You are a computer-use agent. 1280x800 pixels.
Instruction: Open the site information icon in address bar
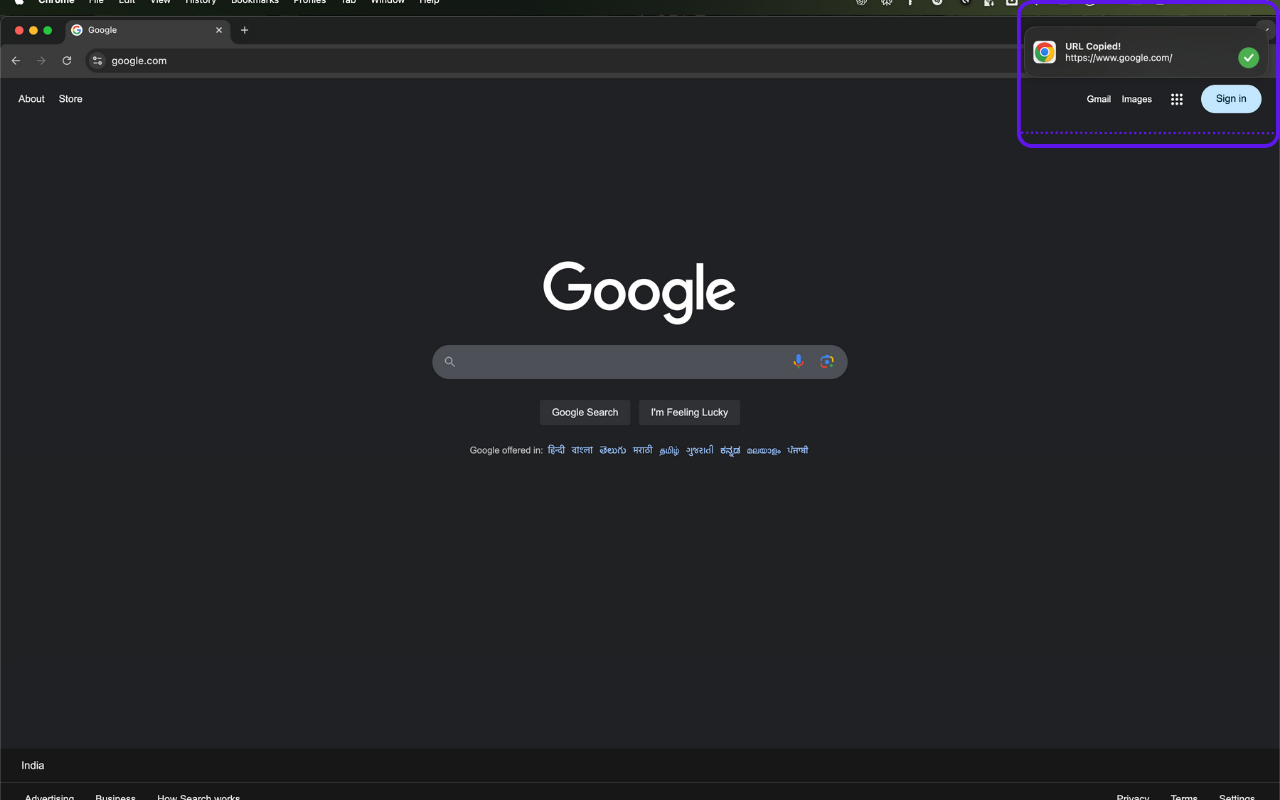point(97,61)
